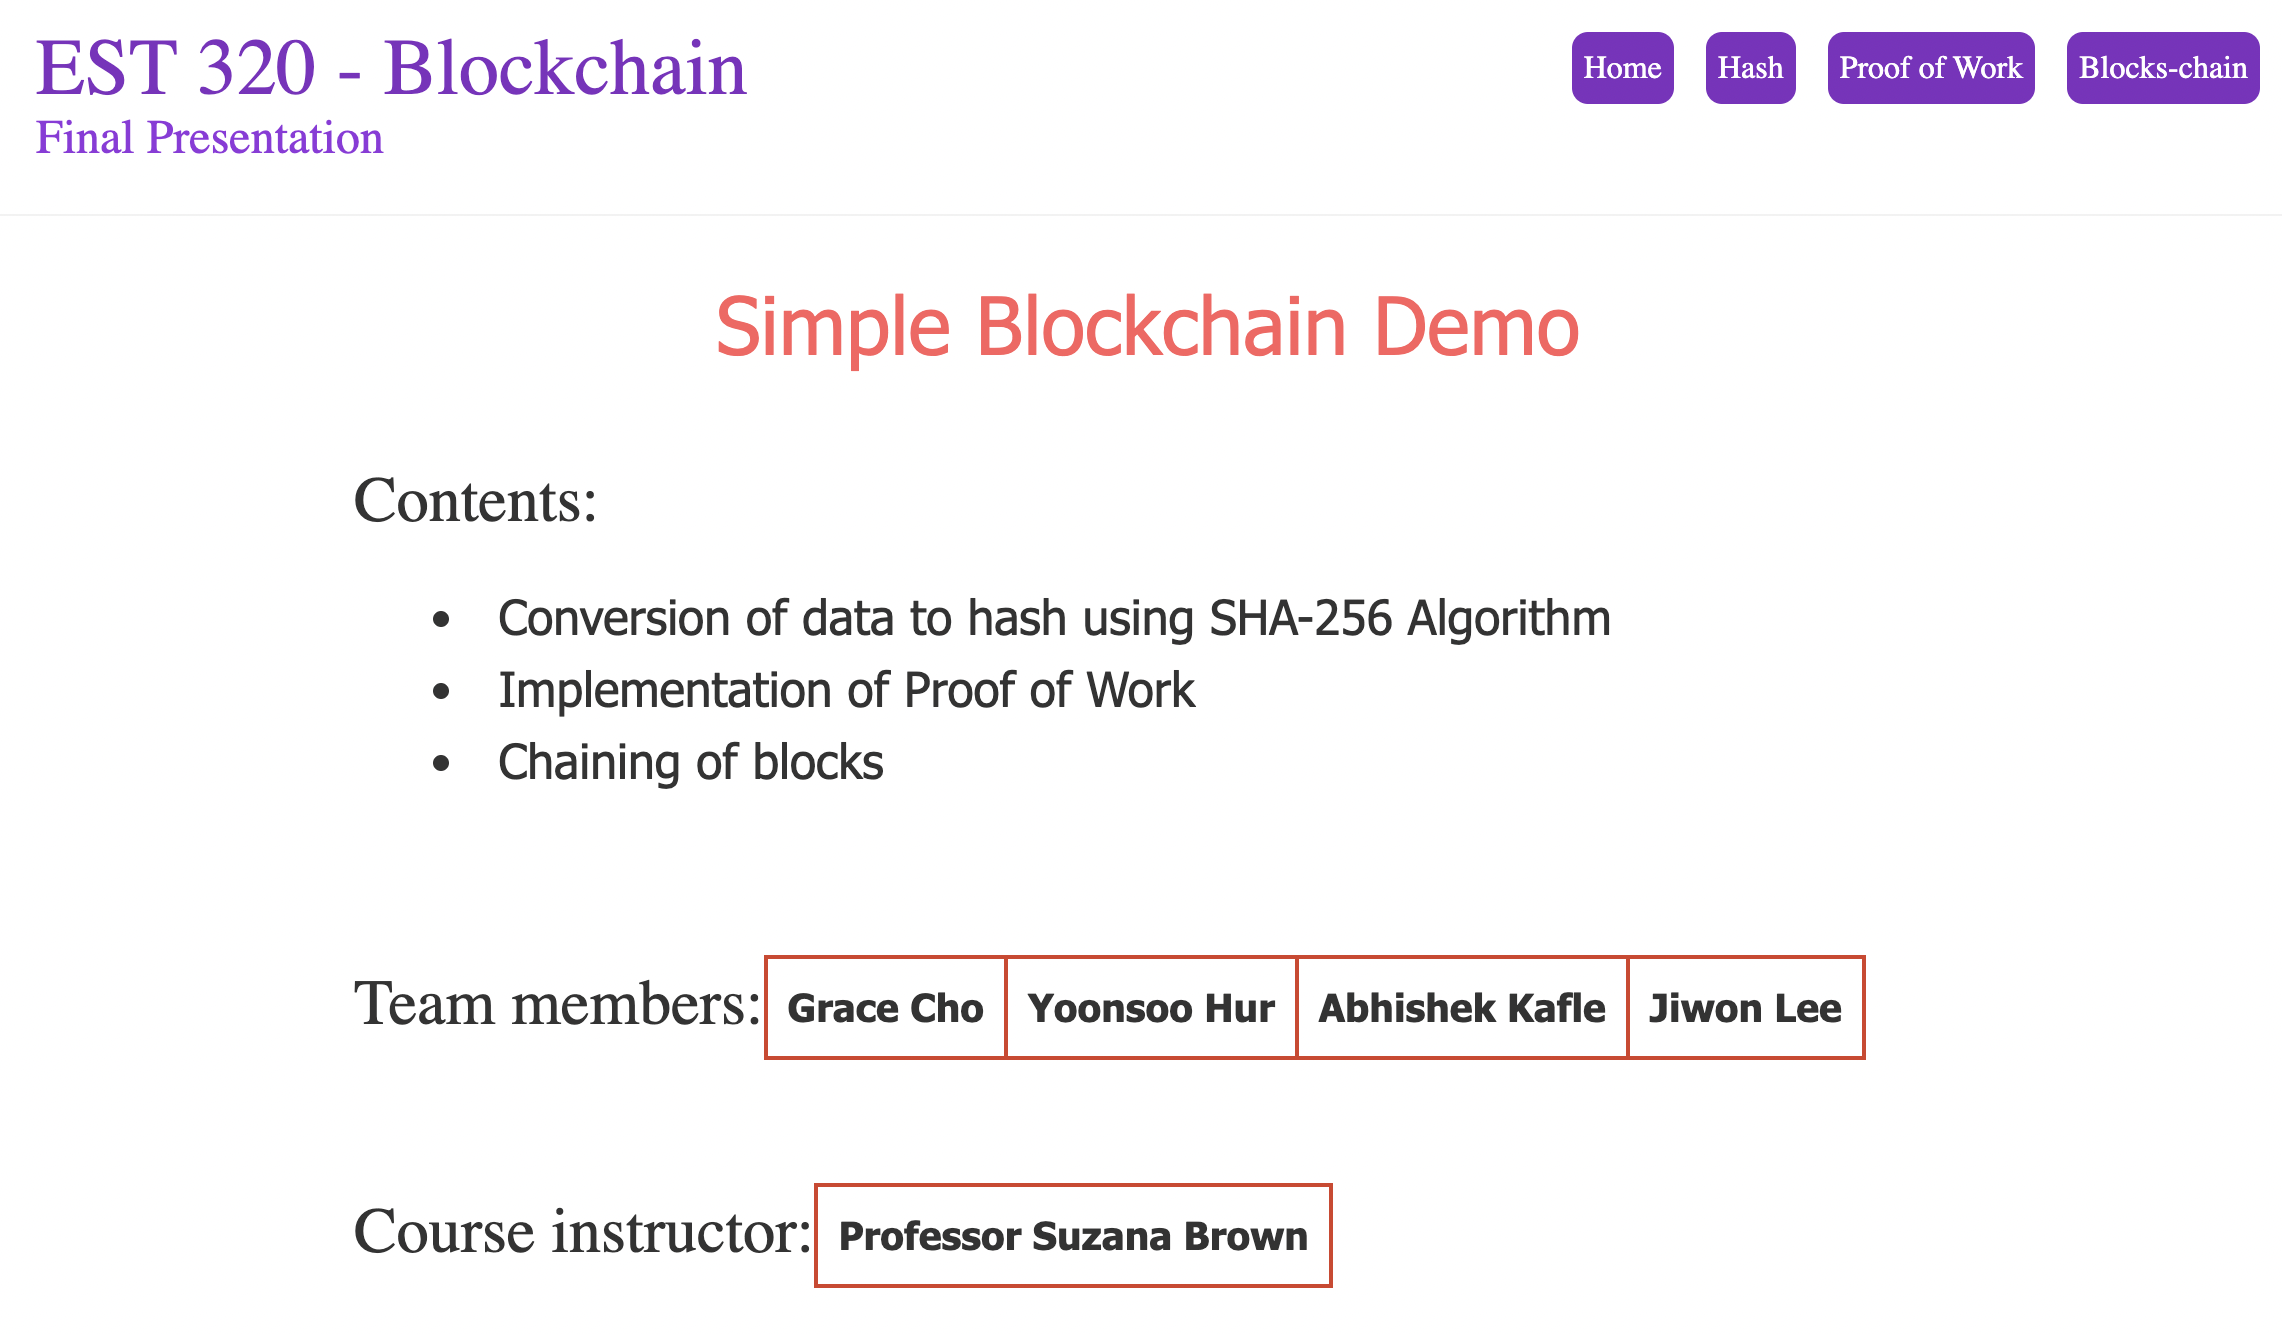The image size is (2282, 1334).
Task: Click the Yoonsoo Hur name box
Action: pos(1151,1008)
